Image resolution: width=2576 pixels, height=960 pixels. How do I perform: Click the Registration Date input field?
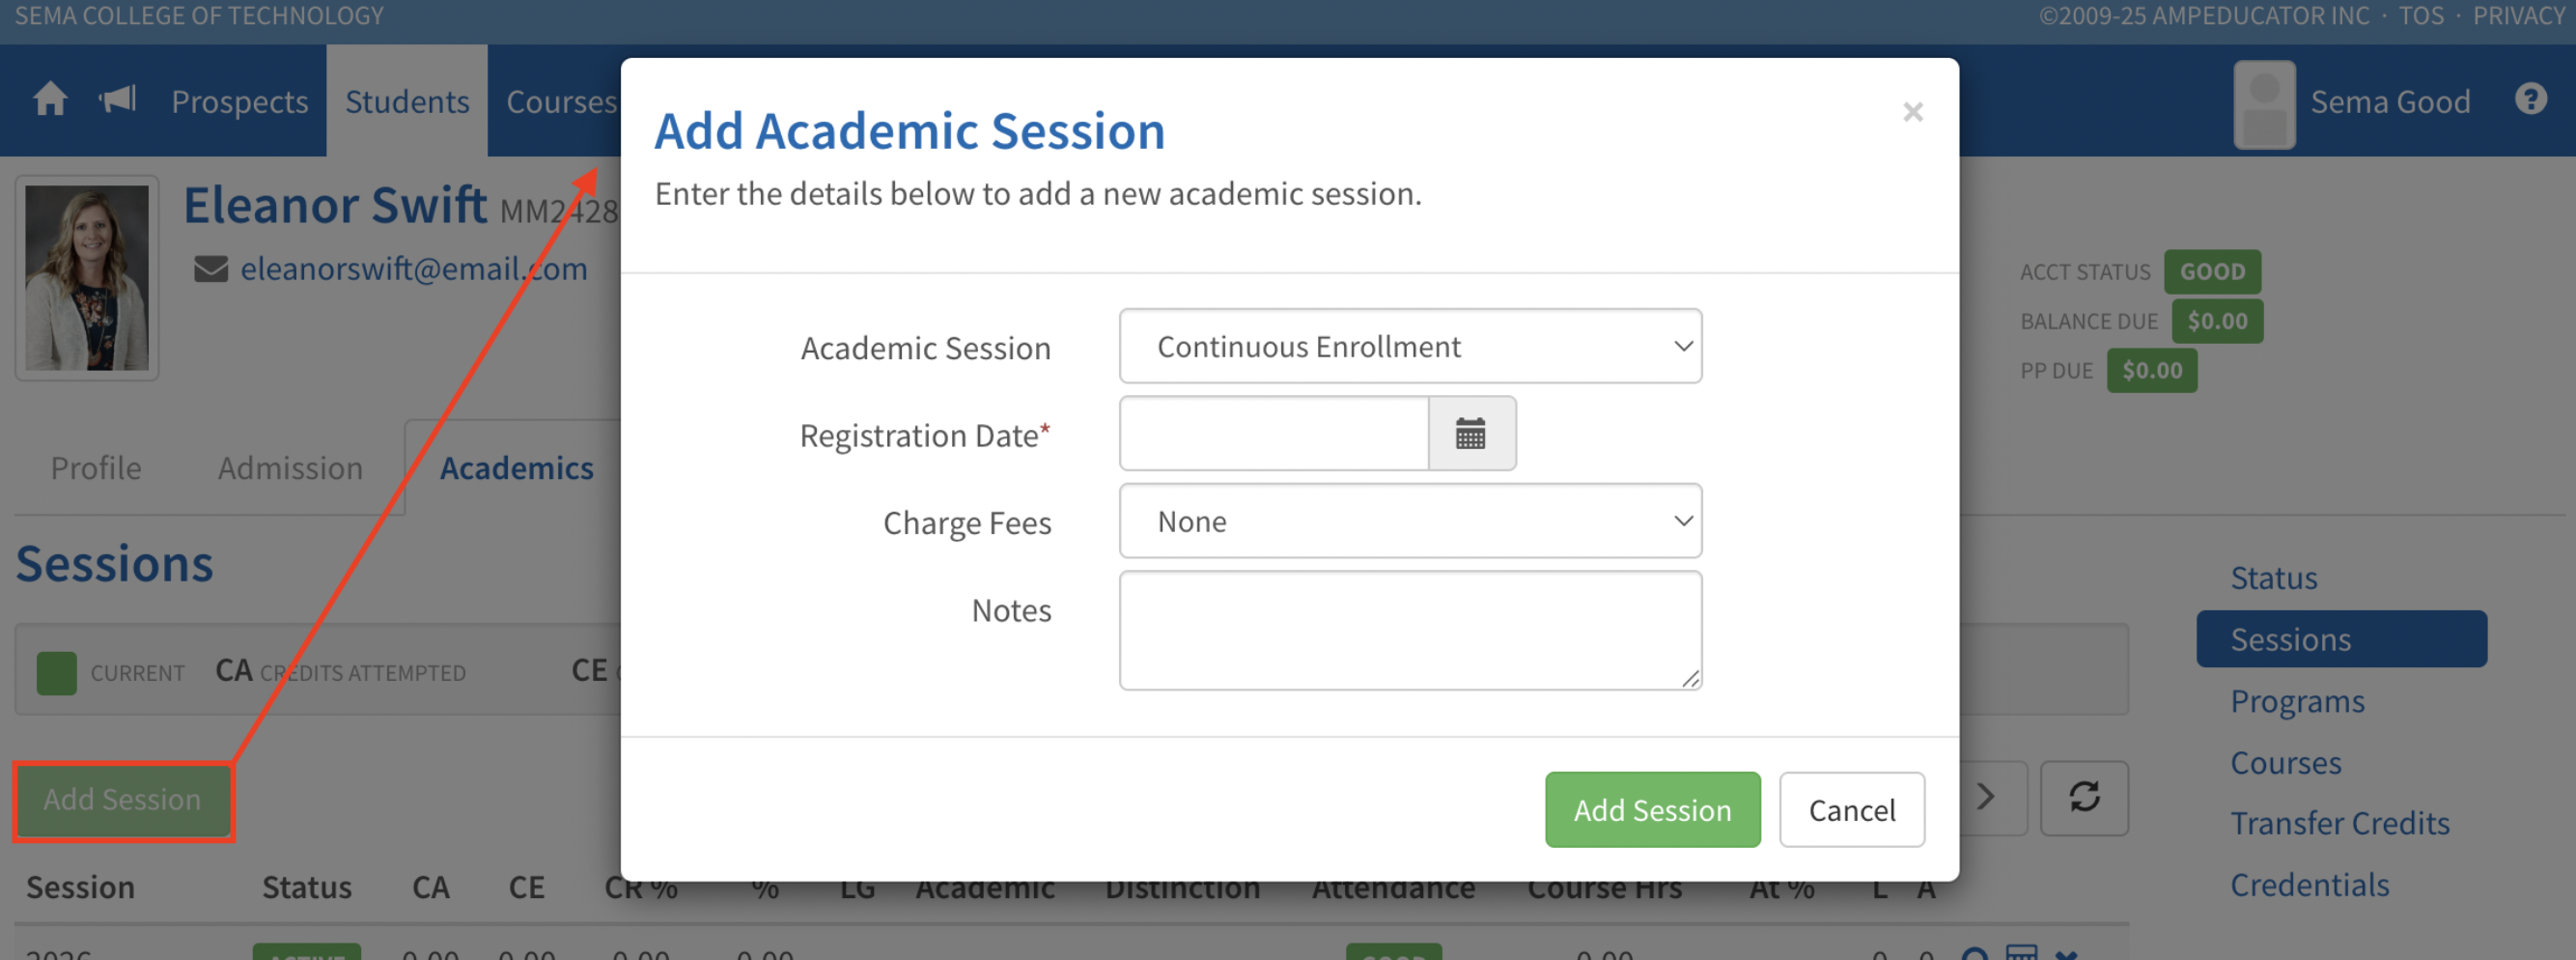tap(1273, 434)
